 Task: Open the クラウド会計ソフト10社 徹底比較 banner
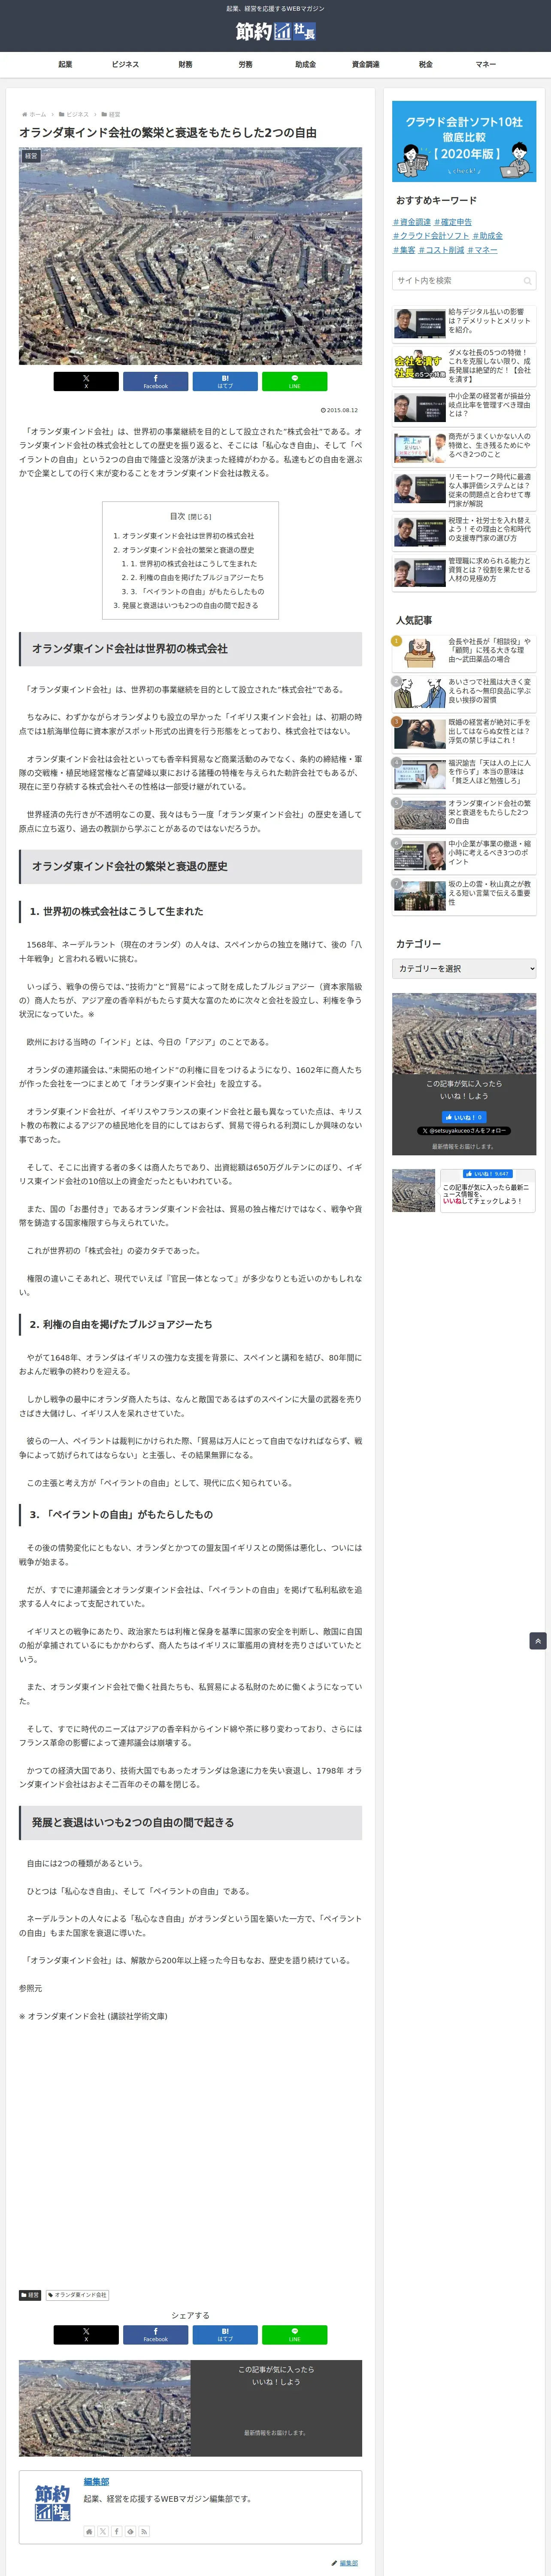[x=464, y=141]
